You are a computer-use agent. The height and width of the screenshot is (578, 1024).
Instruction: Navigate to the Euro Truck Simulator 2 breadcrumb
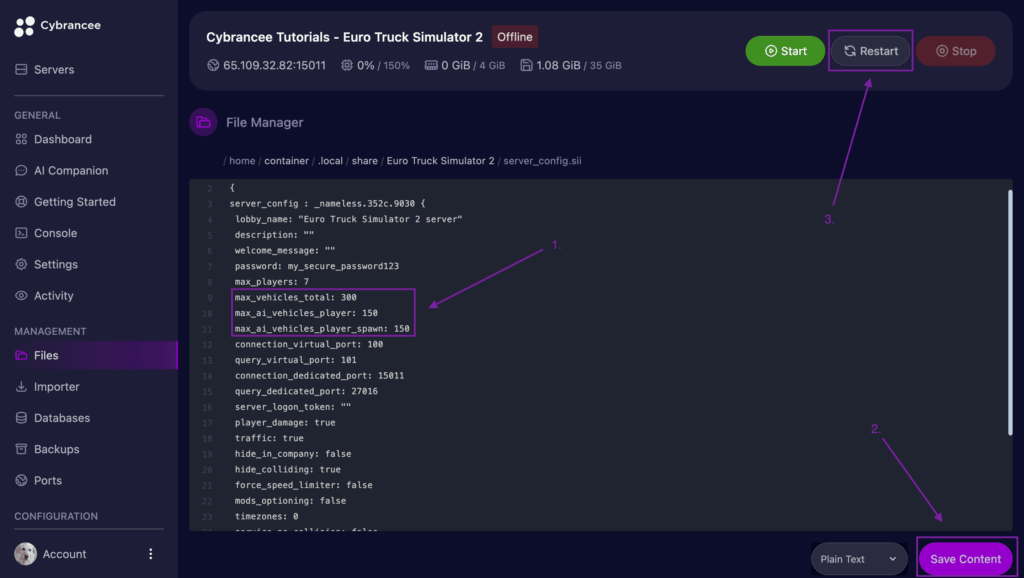(x=440, y=160)
